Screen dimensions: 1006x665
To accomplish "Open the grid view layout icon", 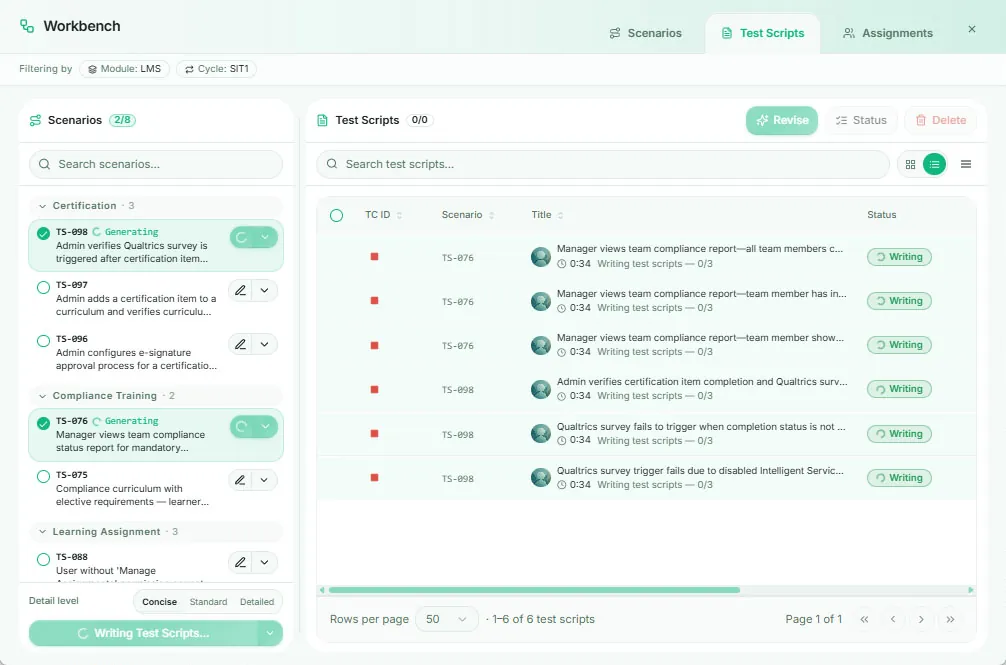I will [910, 164].
